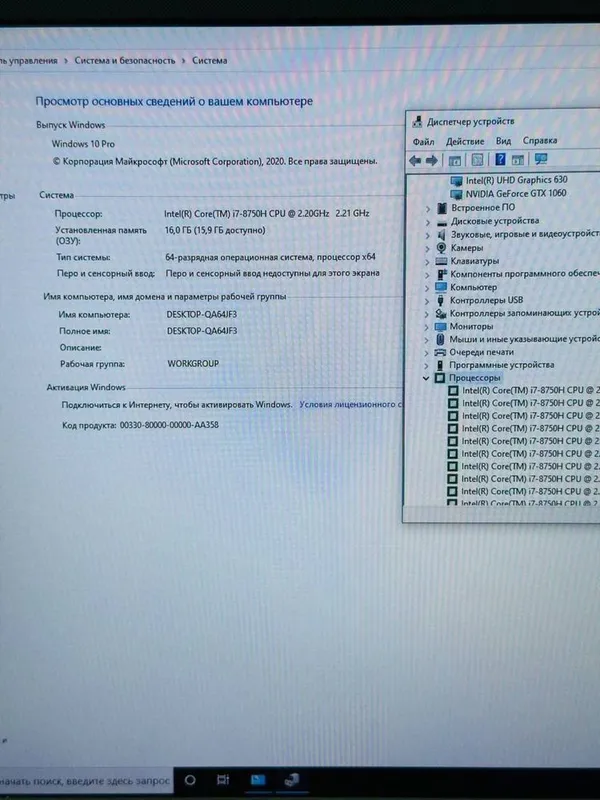Viewport: 600px width, 800px height.
Task: Click the taskbar search box
Action: (x=85, y=781)
